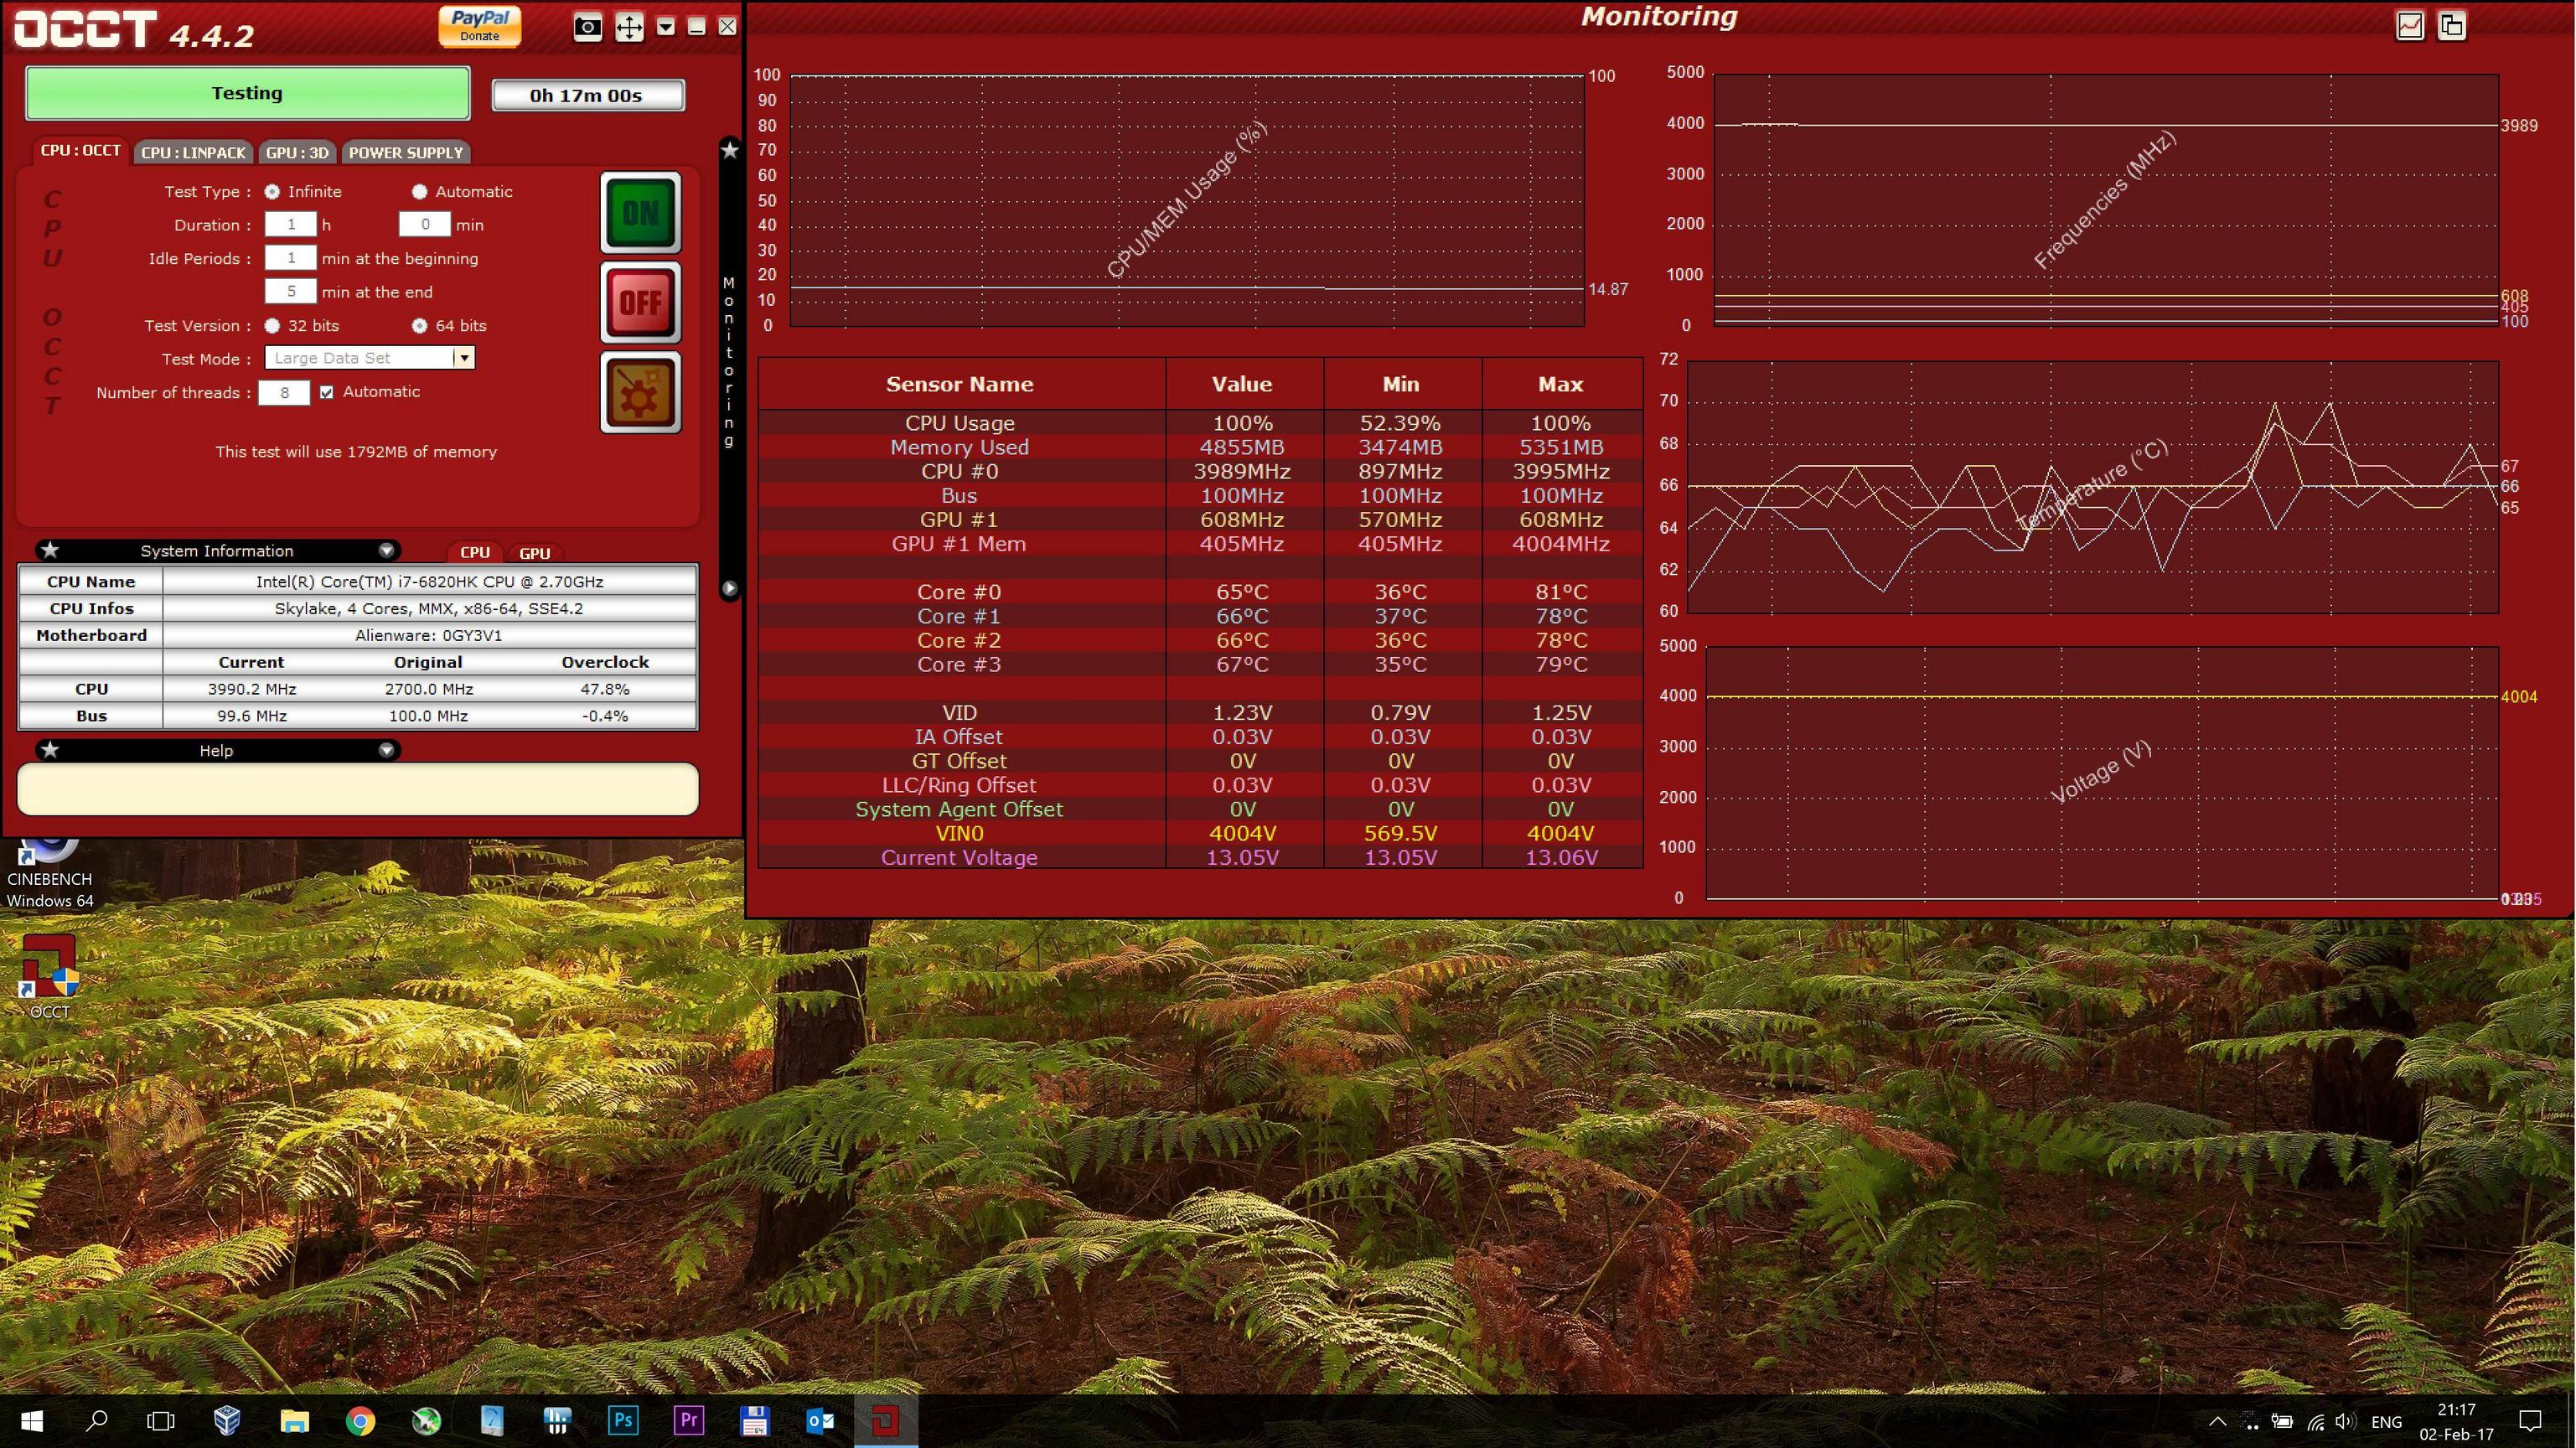Select the Infinite test type radio
Viewport: 2576px width, 1448px height.
(x=272, y=191)
